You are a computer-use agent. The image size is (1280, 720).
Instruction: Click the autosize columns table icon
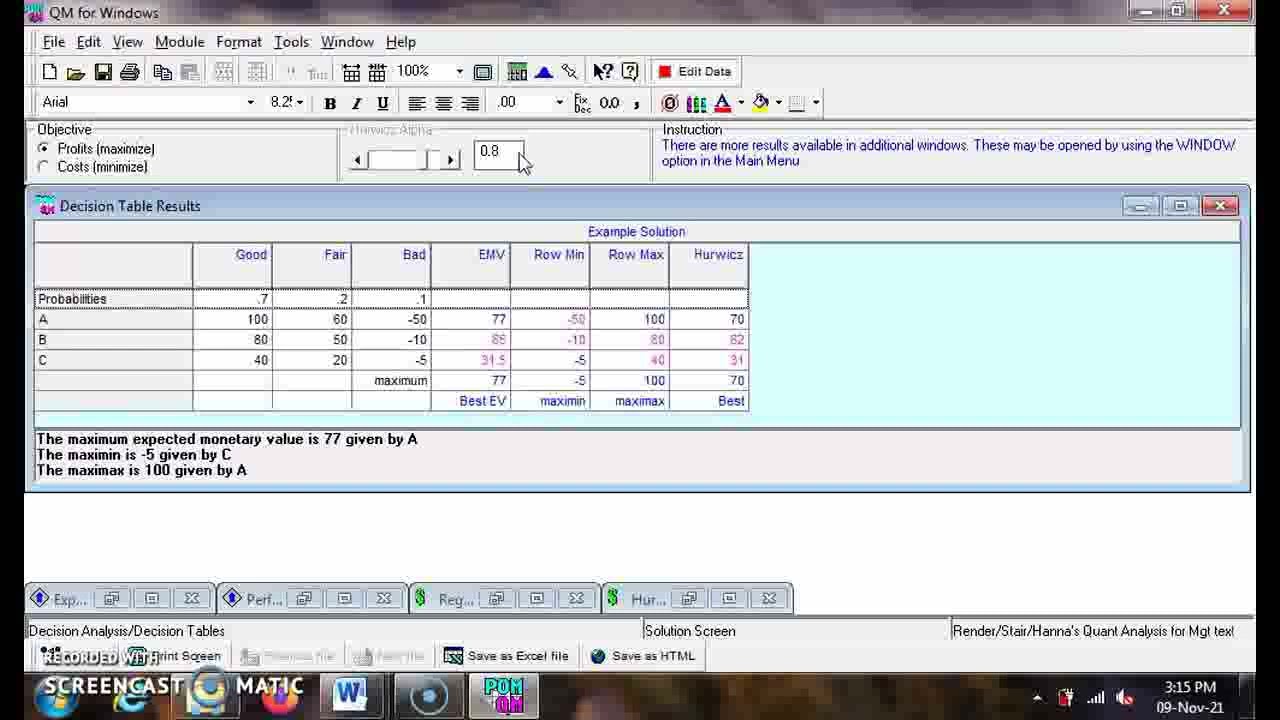(351, 72)
